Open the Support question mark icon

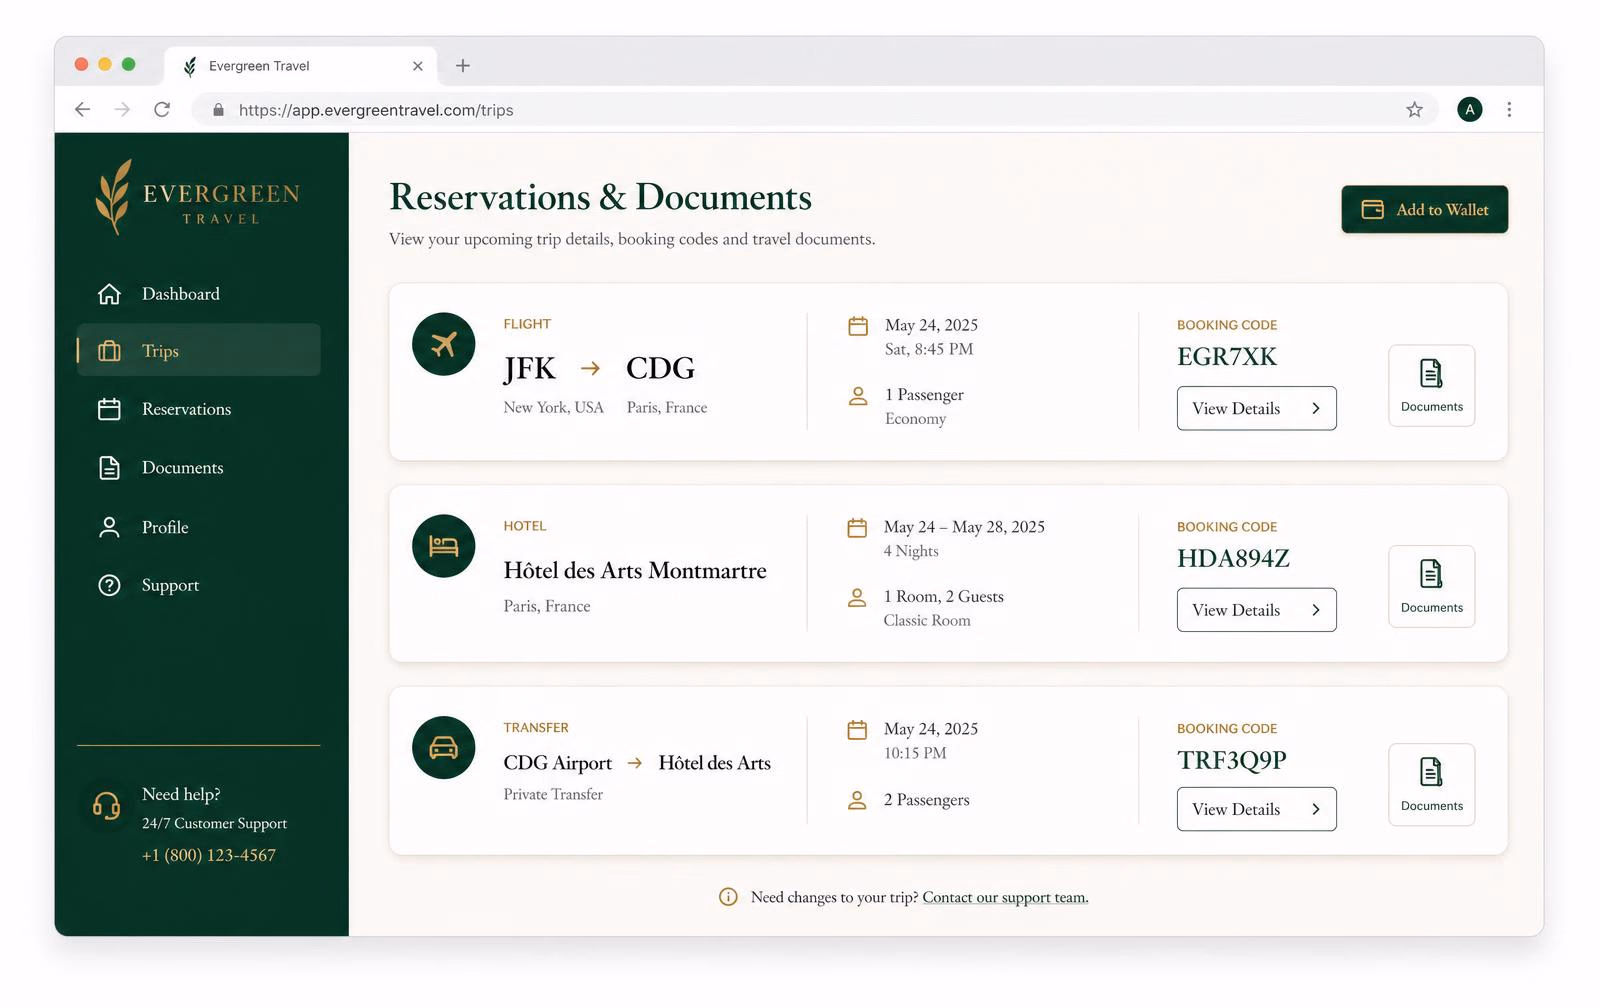[x=109, y=585]
